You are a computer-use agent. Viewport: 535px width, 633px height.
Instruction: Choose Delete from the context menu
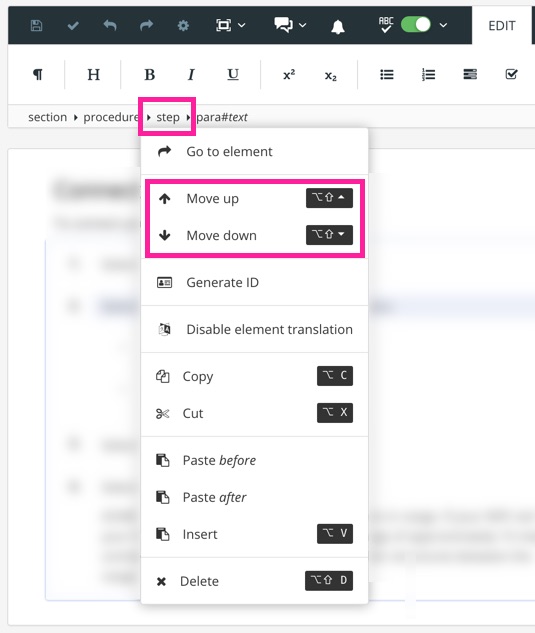tap(254, 581)
